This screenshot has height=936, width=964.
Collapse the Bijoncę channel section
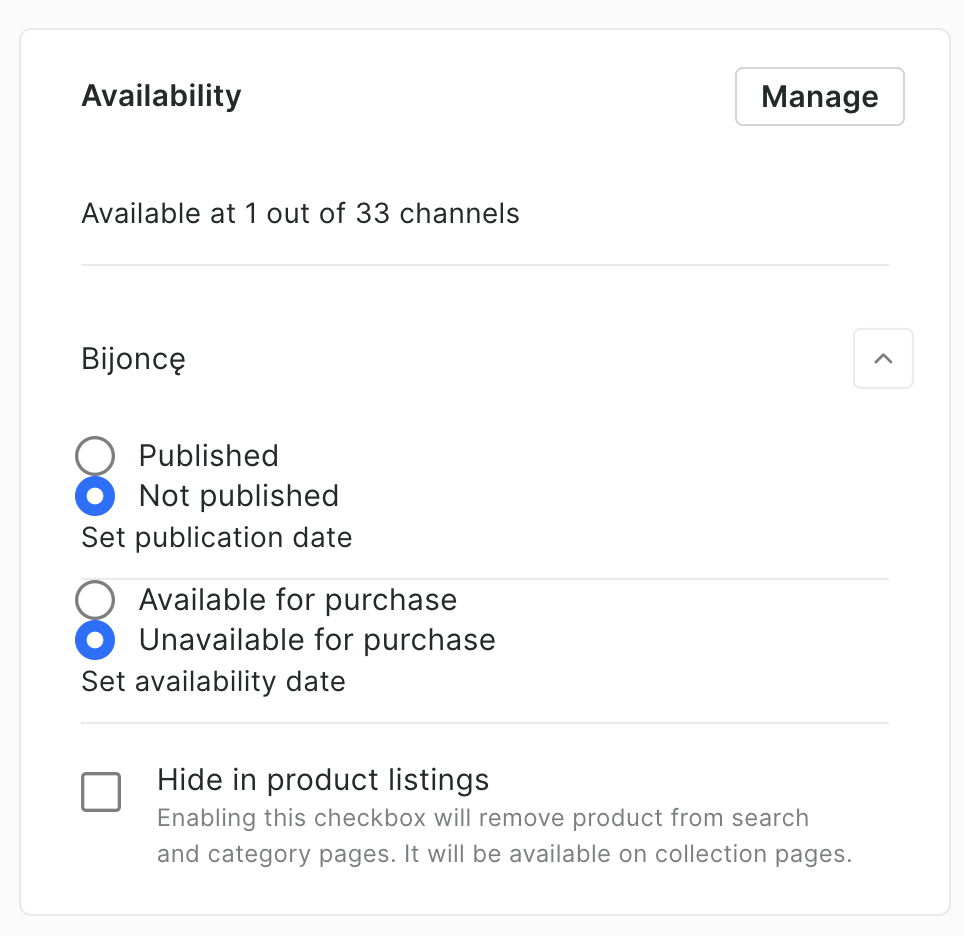[883, 359]
